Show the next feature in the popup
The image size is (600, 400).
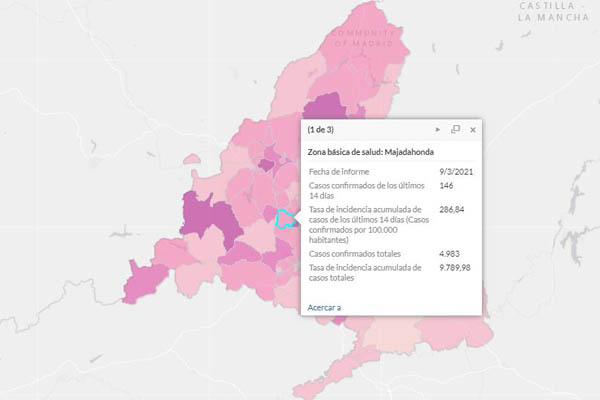tap(438, 130)
